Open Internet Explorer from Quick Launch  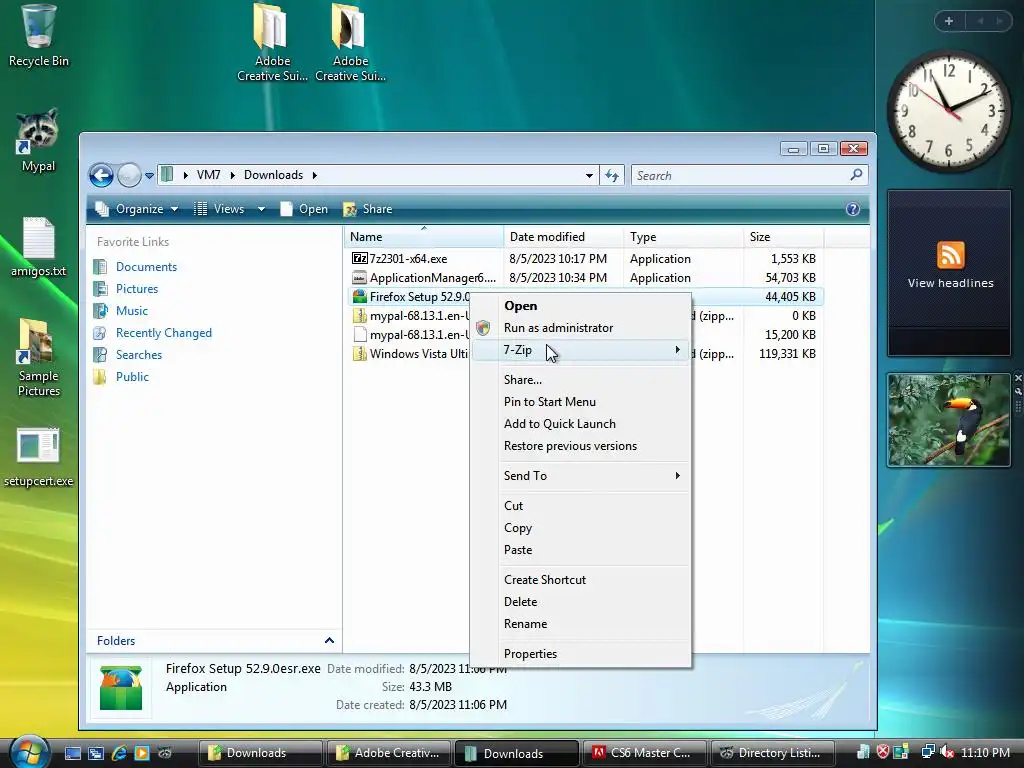119,753
